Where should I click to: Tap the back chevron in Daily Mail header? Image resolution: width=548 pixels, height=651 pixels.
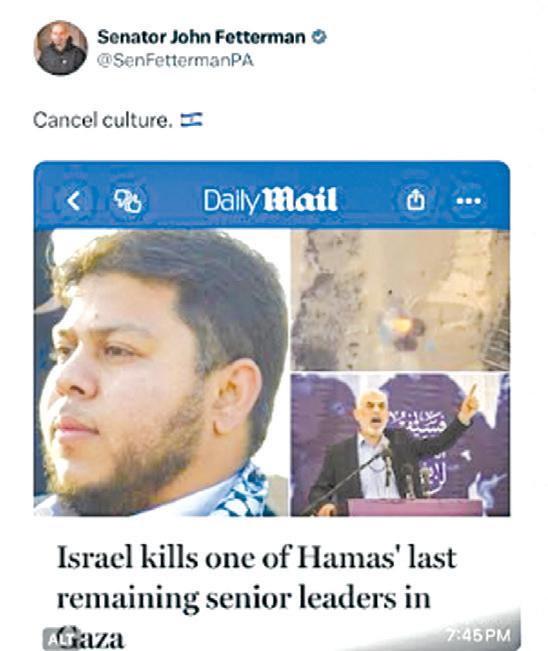pos(74,201)
